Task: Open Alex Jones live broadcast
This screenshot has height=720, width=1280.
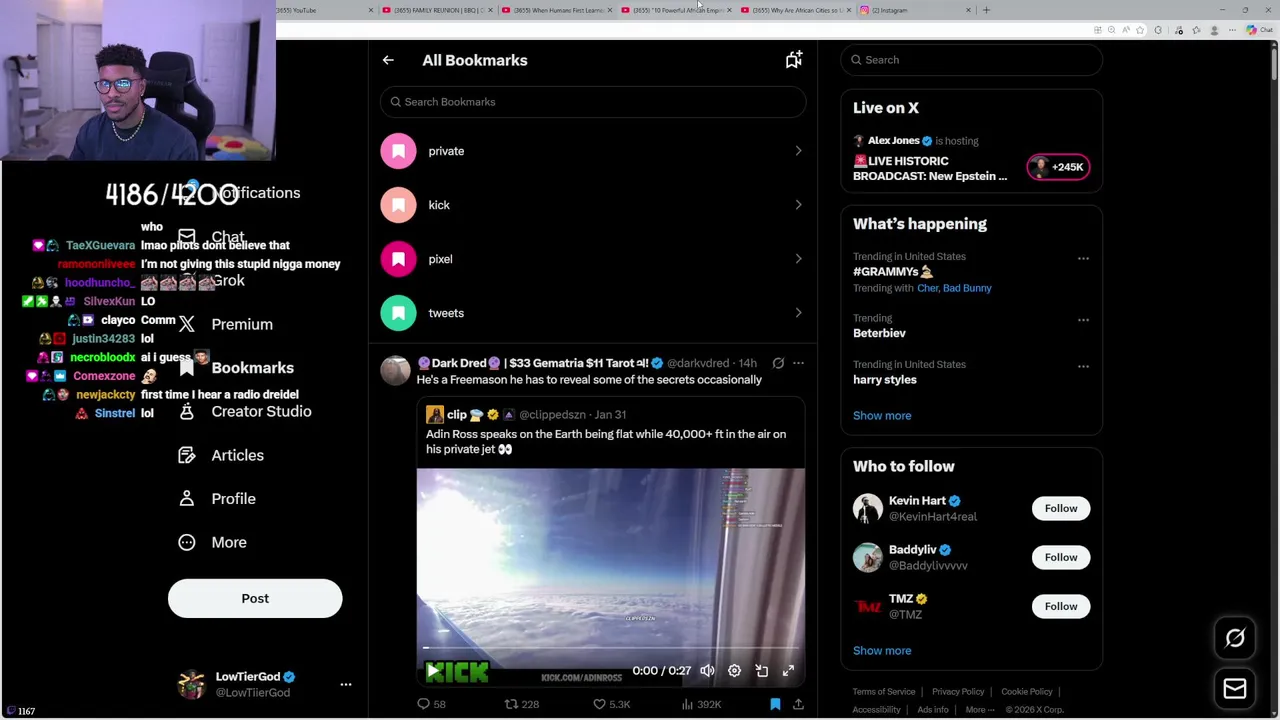Action: (x=930, y=168)
